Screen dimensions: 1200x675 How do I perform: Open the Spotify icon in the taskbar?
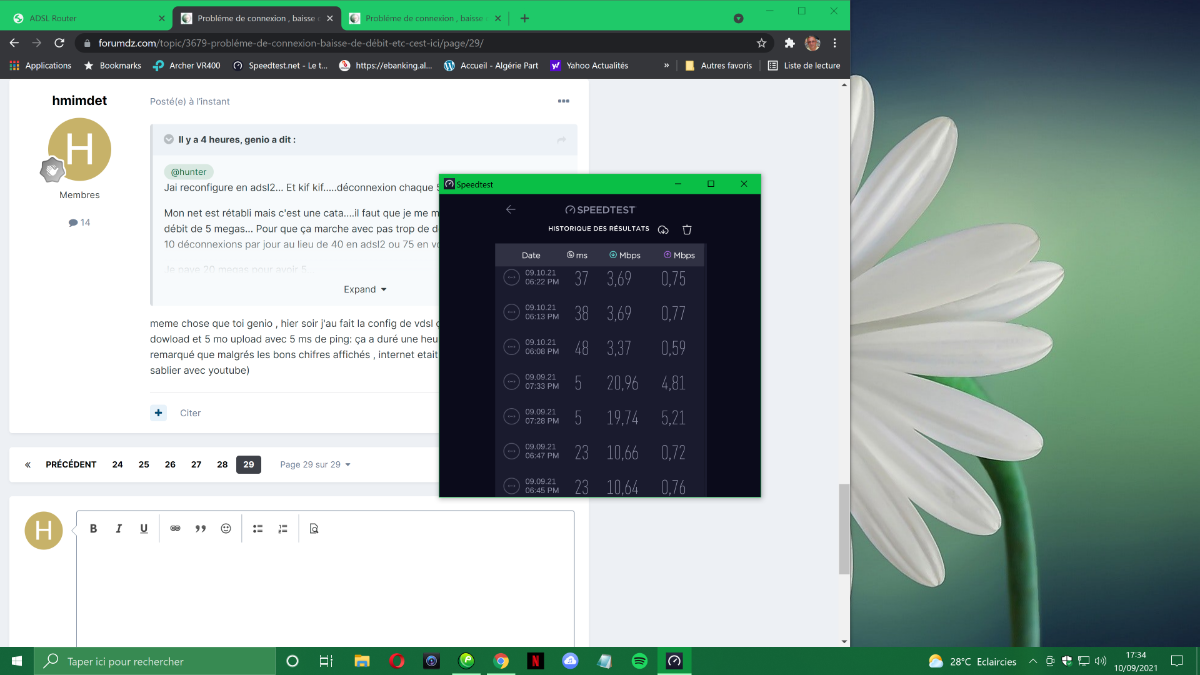[x=640, y=661]
